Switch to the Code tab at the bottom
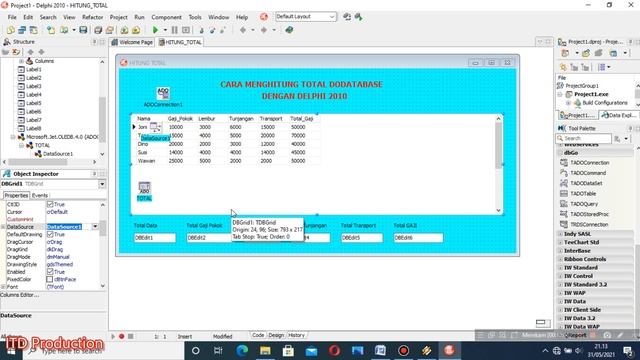 [x=258, y=335]
